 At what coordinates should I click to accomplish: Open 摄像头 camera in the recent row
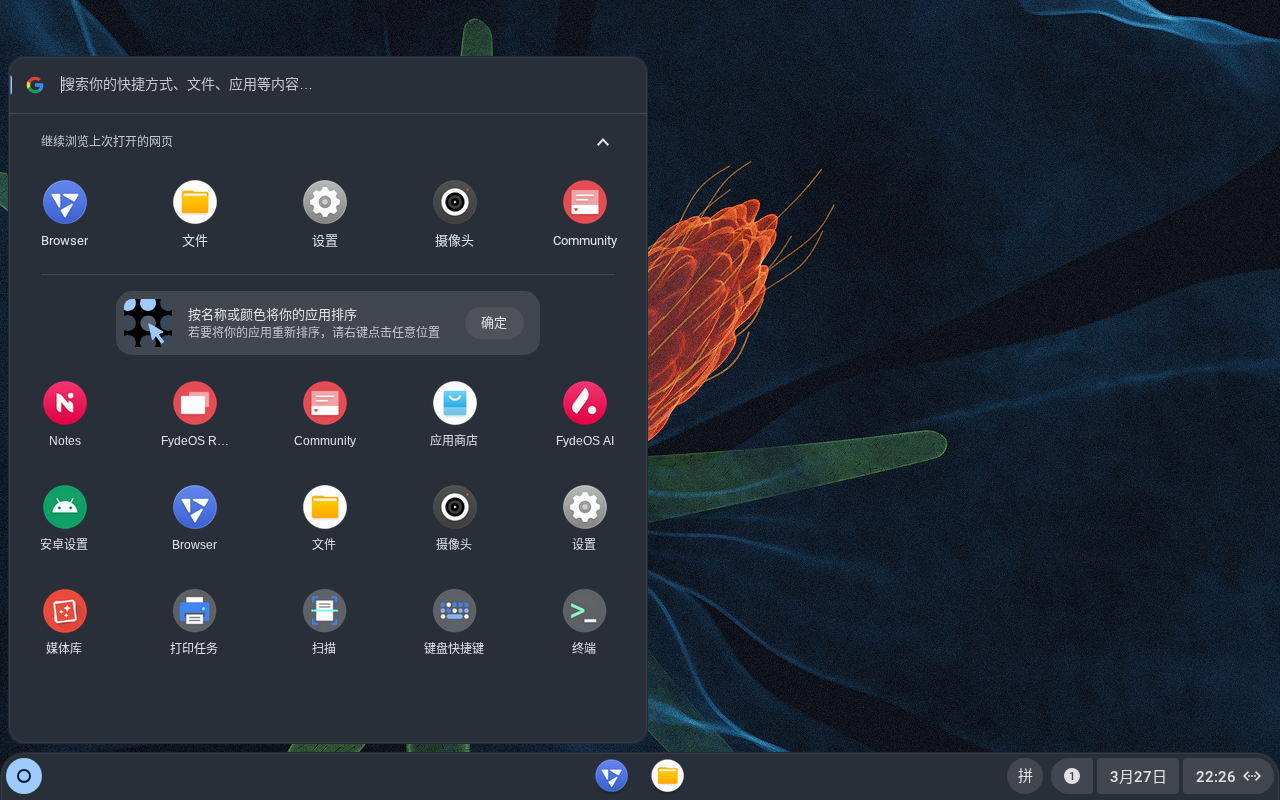pos(454,202)
